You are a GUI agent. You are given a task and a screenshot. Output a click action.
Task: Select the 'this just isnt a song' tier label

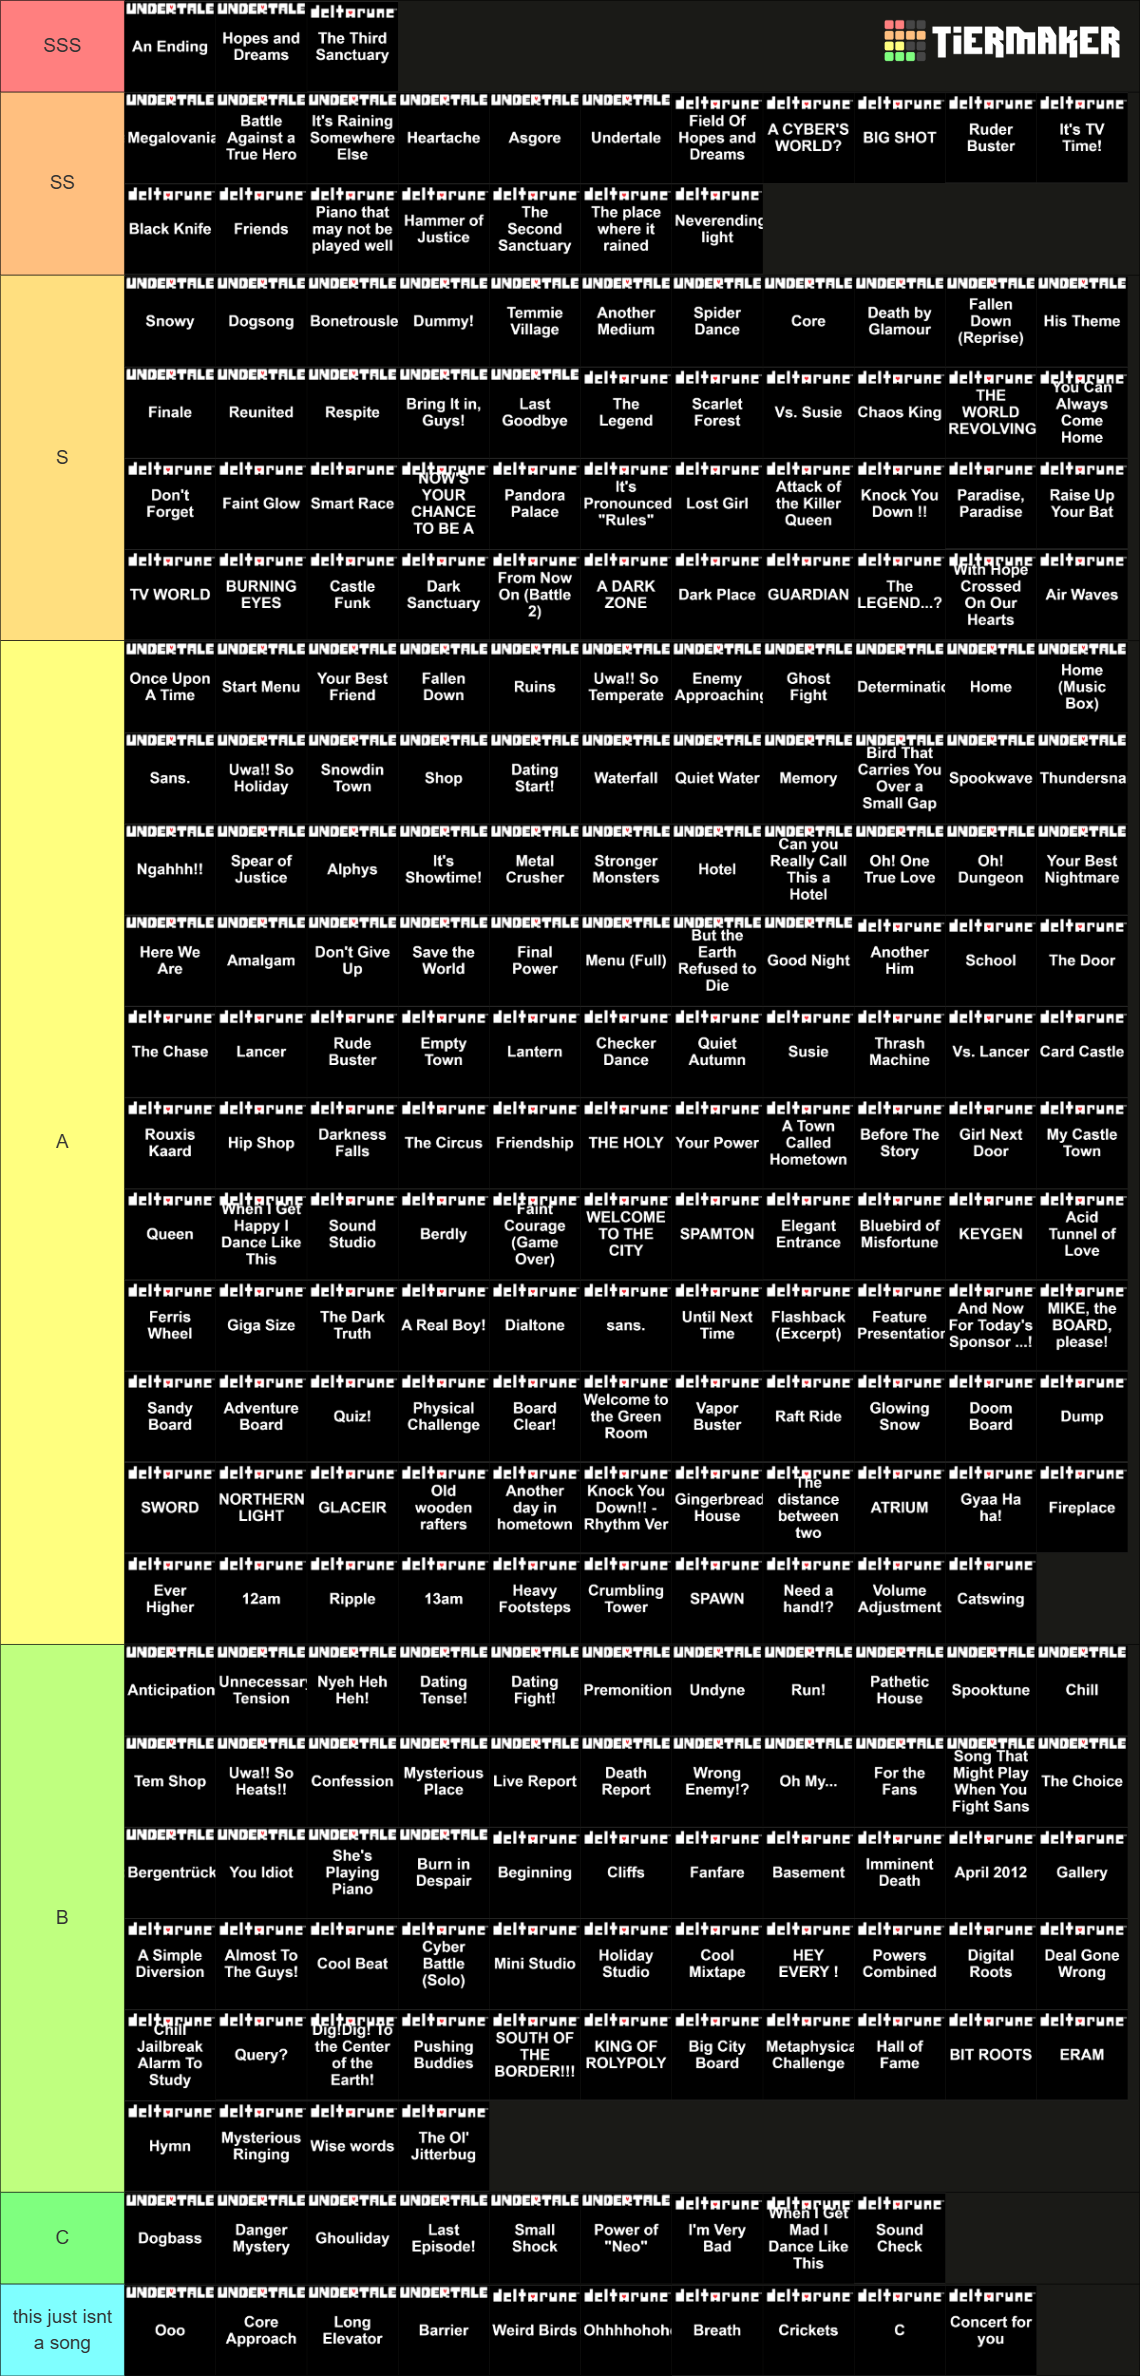click(62, 2330)
